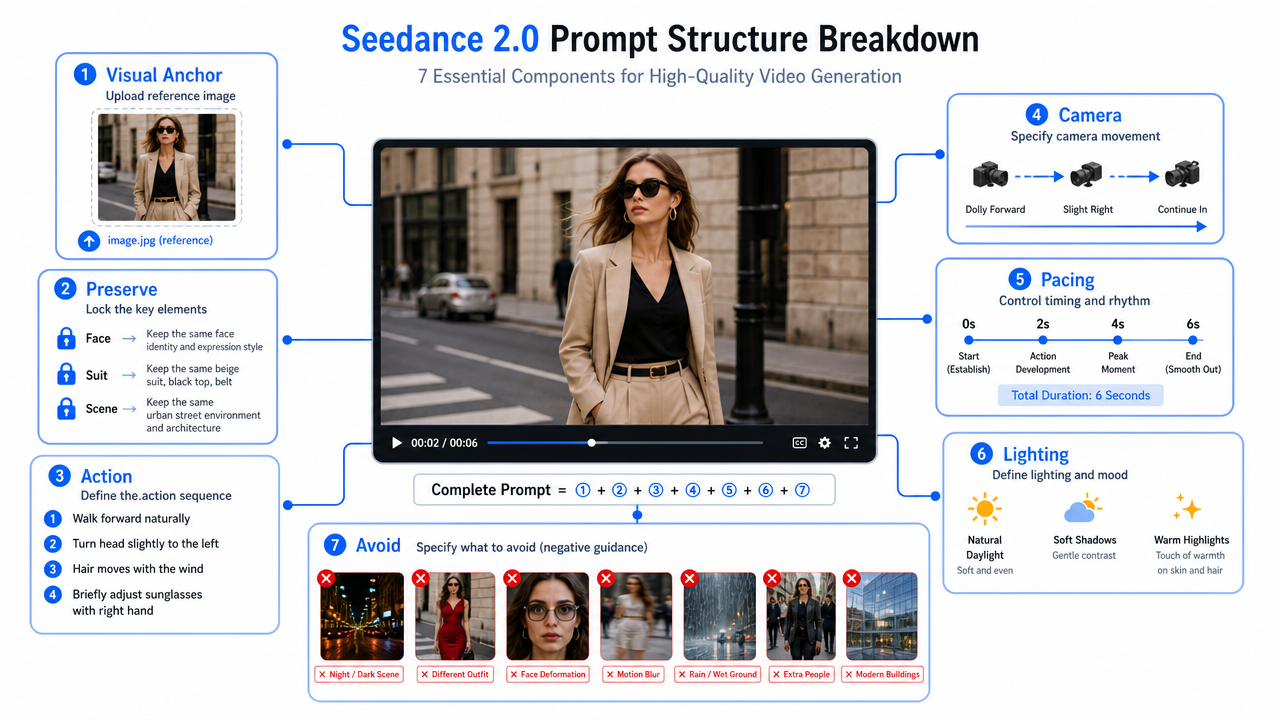Click the Natural Daylight sun icon
1280x720 pixels.
(985, 510)
